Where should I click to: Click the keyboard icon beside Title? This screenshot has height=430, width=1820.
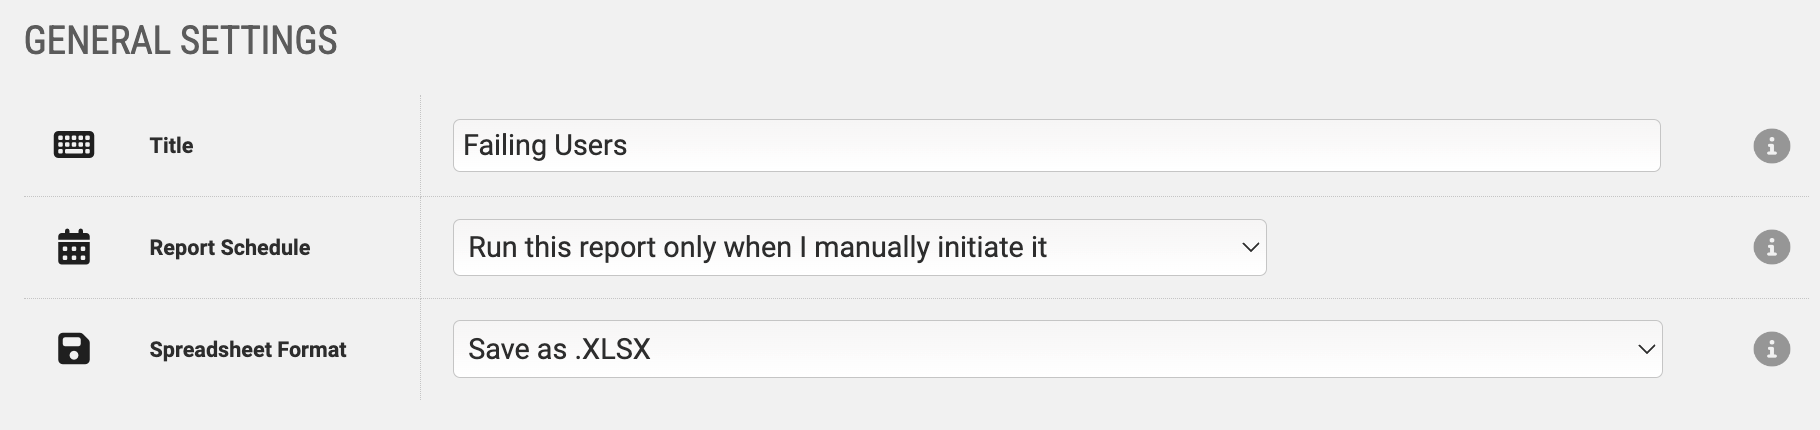tap(73, 145)
